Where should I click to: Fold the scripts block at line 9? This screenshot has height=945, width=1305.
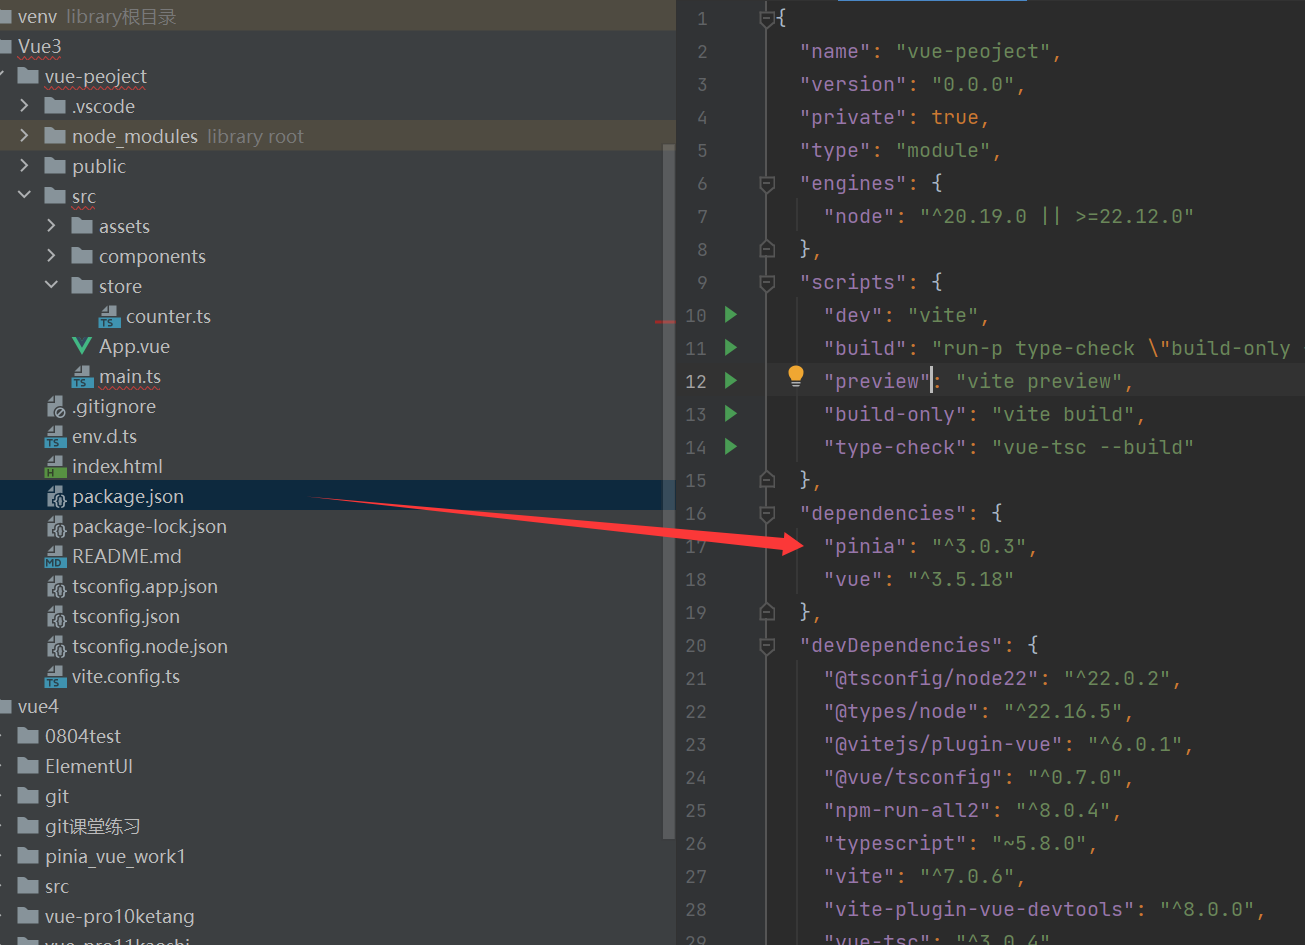tap(767, 282)
